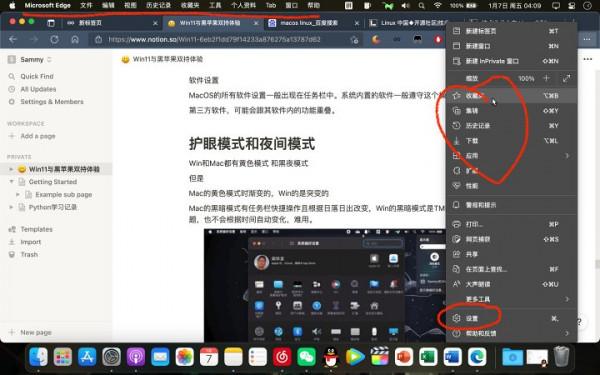Go to Edge home page icon
600x375 pixels.
click(x=75, y=39)
